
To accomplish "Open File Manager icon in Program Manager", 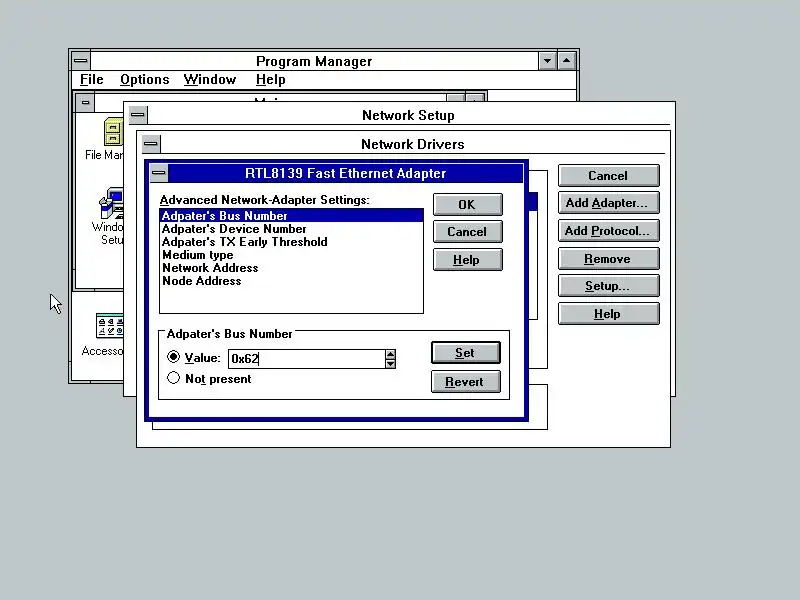I will coord(113,132).
